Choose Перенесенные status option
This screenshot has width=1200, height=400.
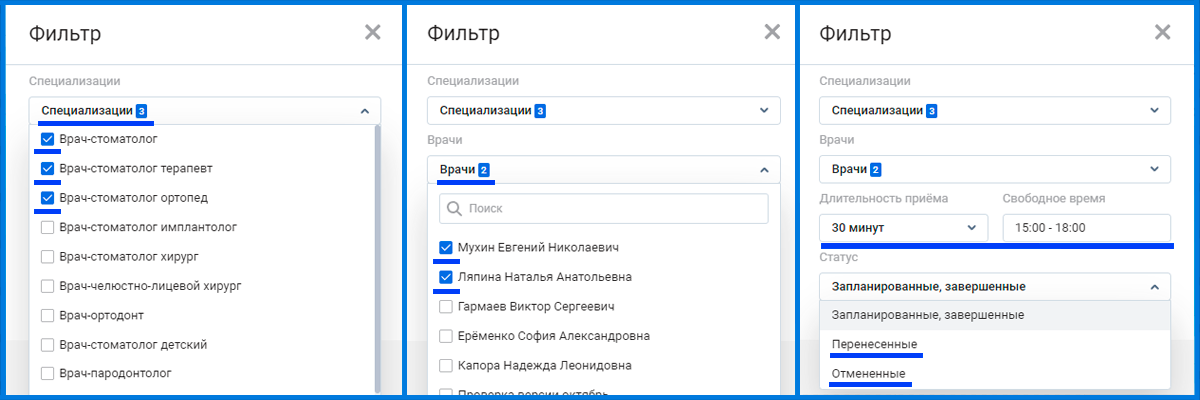click(x=874, y=344)
